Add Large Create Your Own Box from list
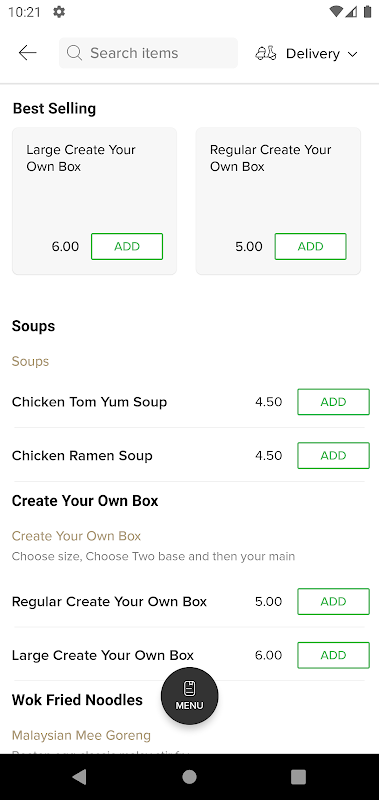The height and width of the screenshot is (800, 379). pos(334,655)
